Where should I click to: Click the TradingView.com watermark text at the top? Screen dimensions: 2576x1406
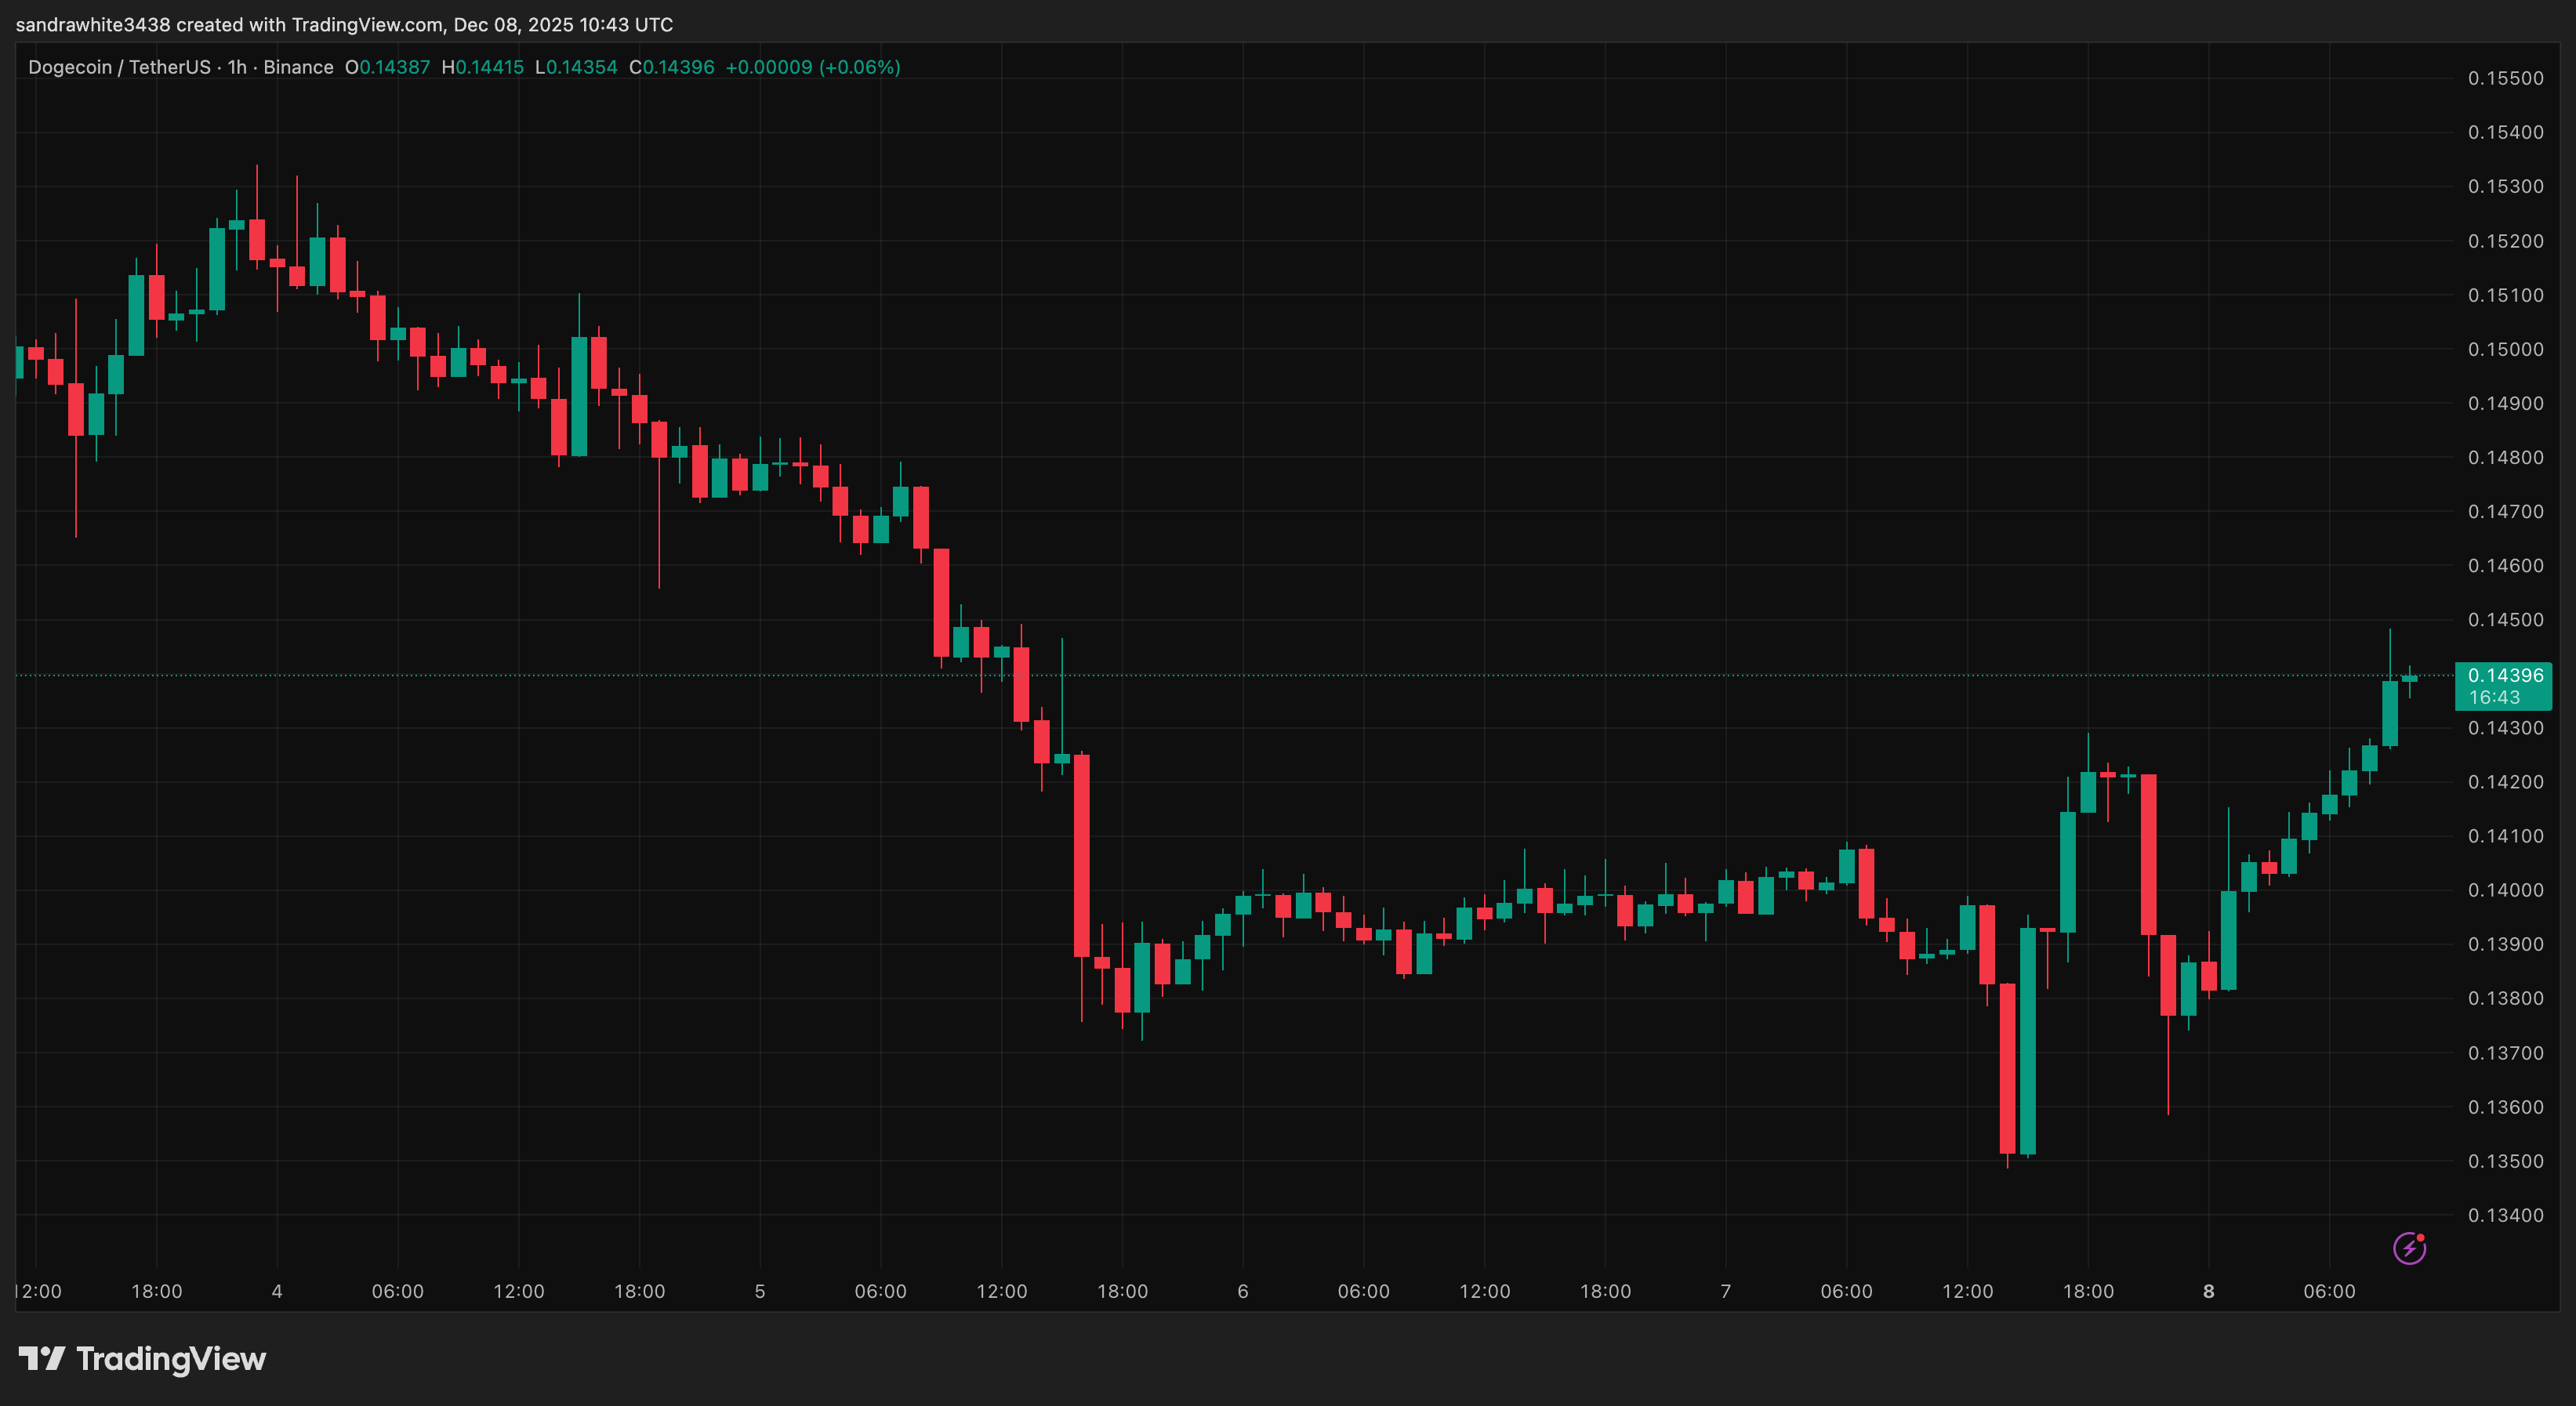(x=365, y=24)
